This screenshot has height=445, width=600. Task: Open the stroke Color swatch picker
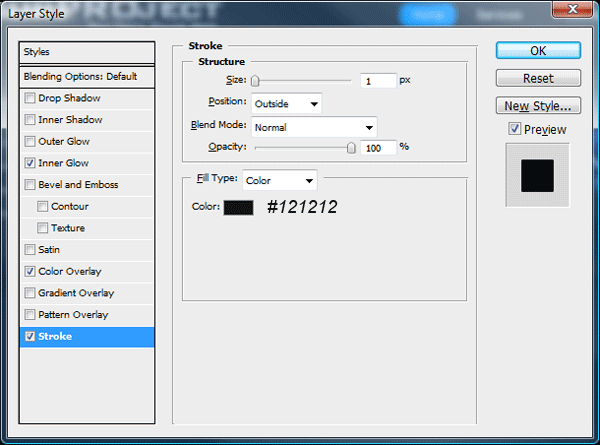(x=238, y=207)
